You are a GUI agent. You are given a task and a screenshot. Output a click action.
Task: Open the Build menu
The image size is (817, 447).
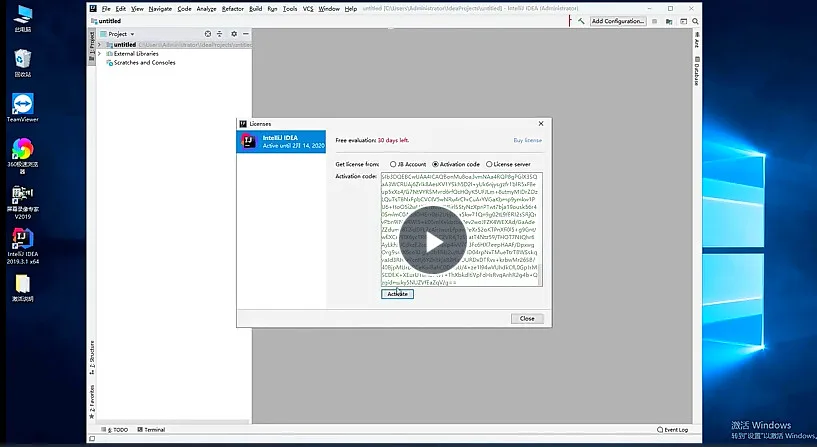point(255,9)
